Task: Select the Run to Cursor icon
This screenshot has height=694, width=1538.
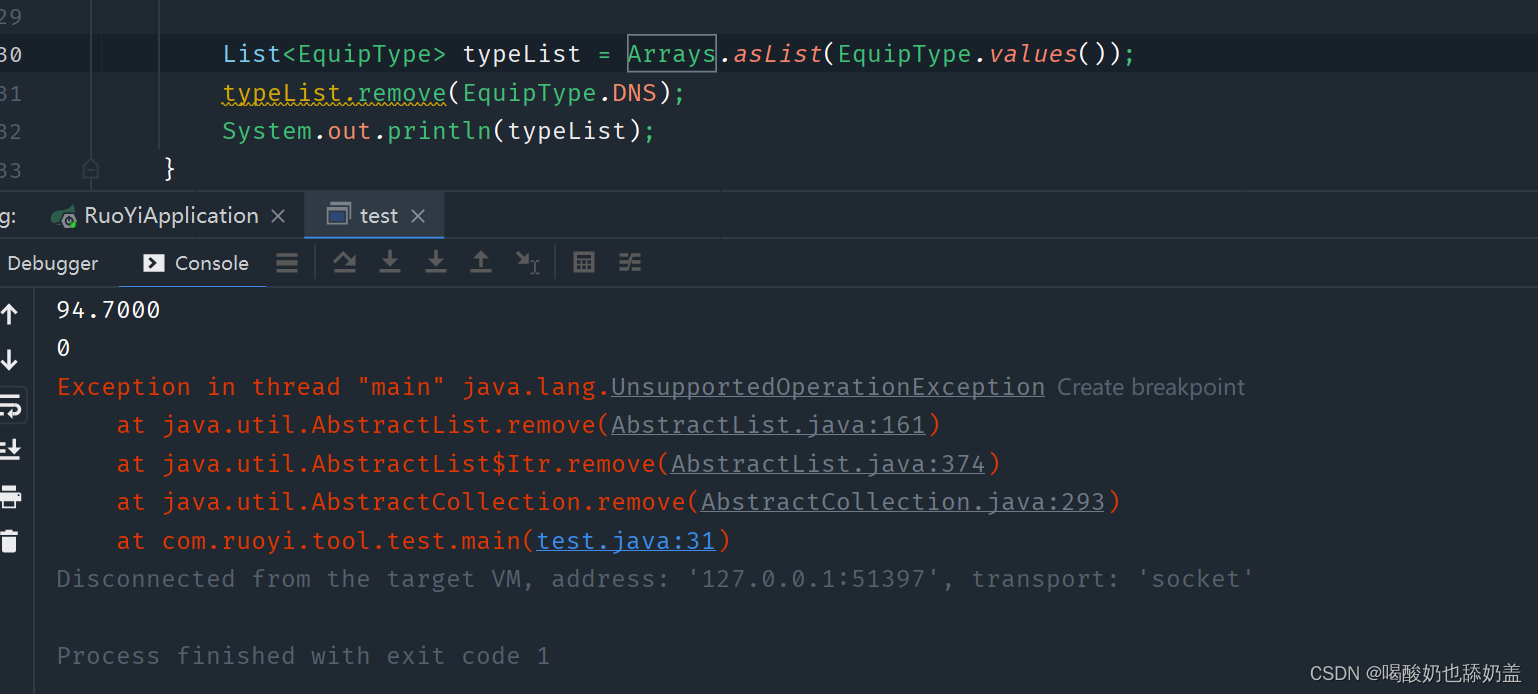Action: click(527, 262)
